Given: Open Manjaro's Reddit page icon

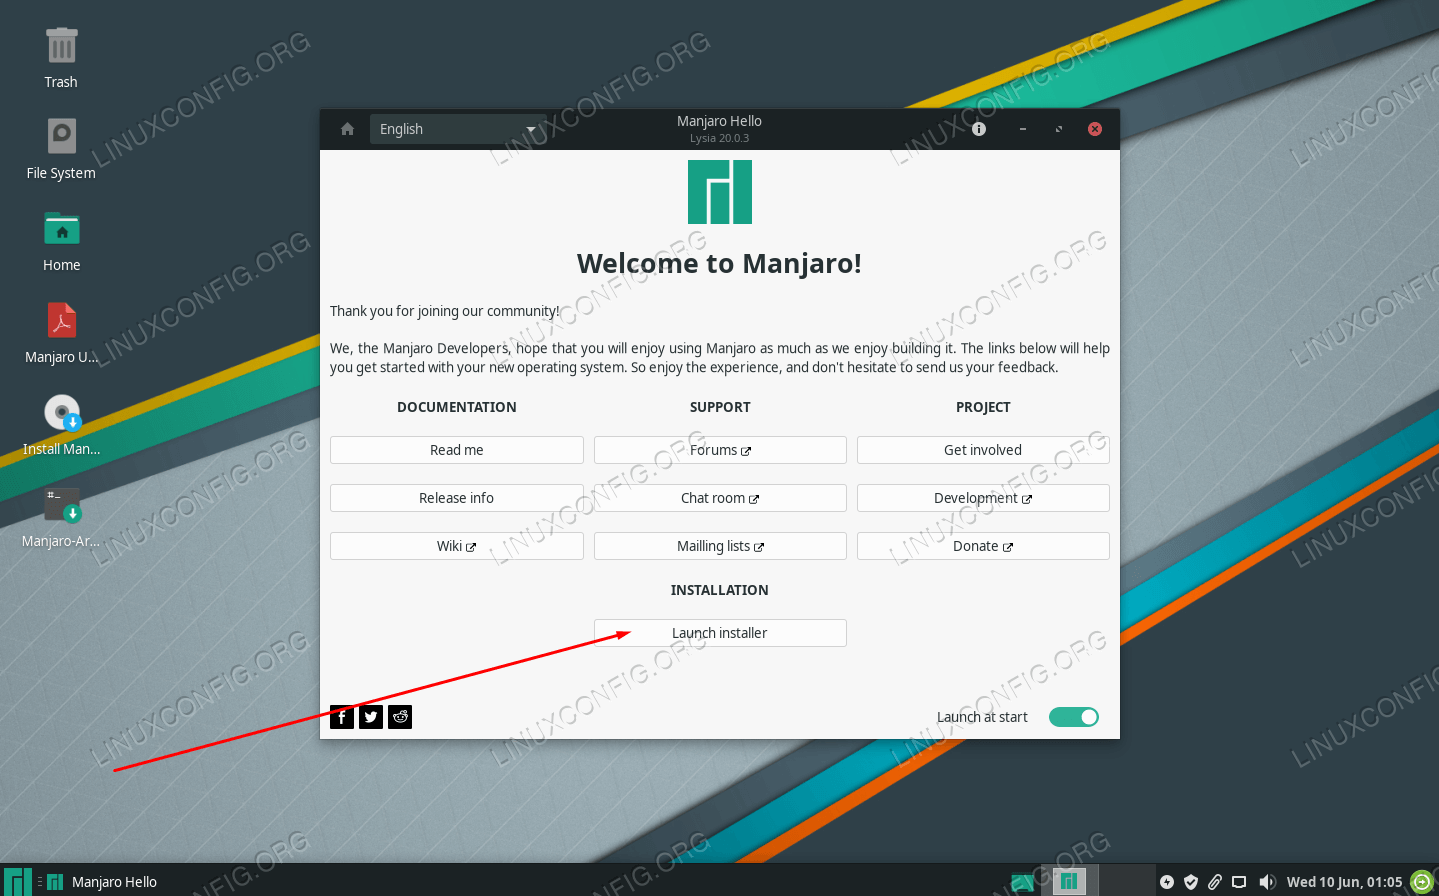Looking at the screenshot, I should pos(400,717).
